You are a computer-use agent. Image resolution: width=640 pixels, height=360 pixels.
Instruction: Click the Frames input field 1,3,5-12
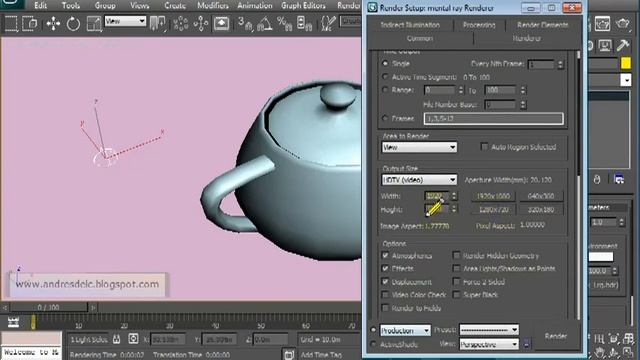click(x=493, y=118)
